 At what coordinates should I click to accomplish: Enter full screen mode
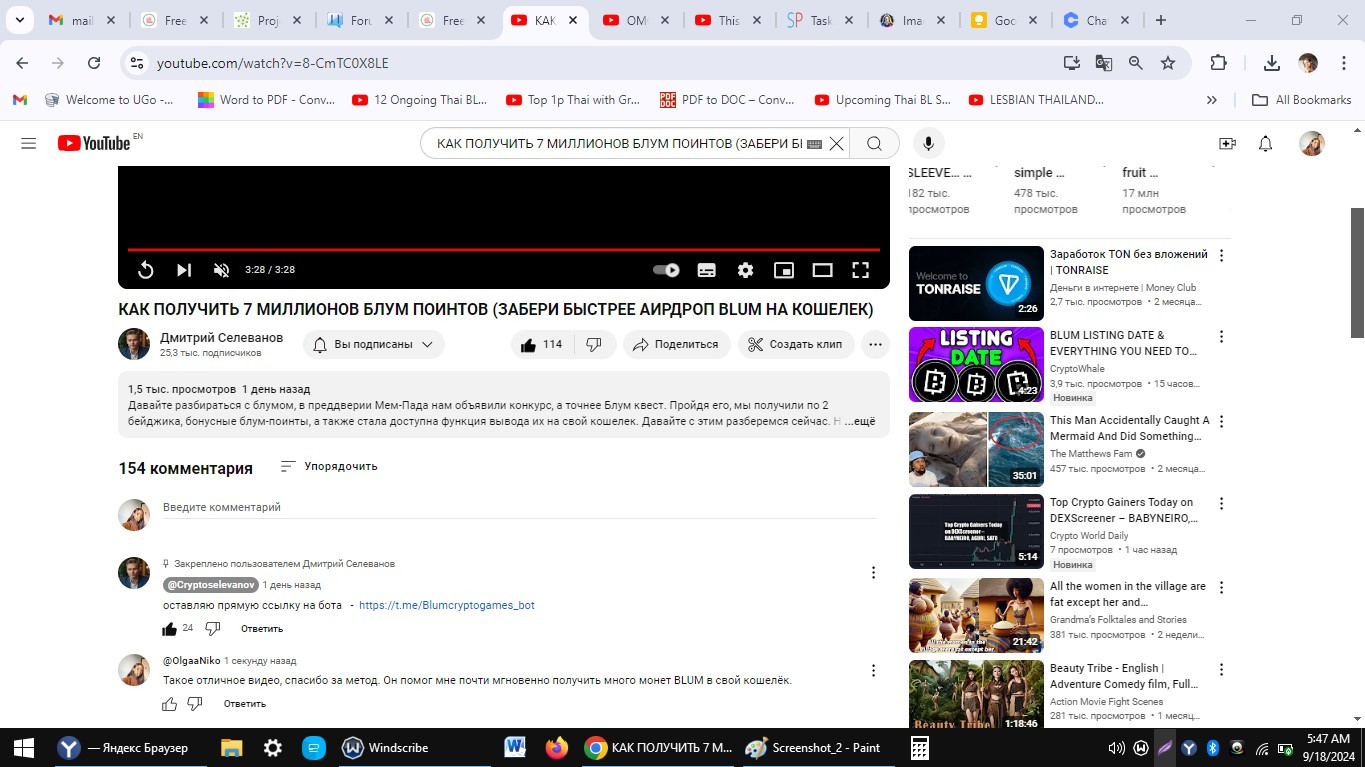pos(860,270)
